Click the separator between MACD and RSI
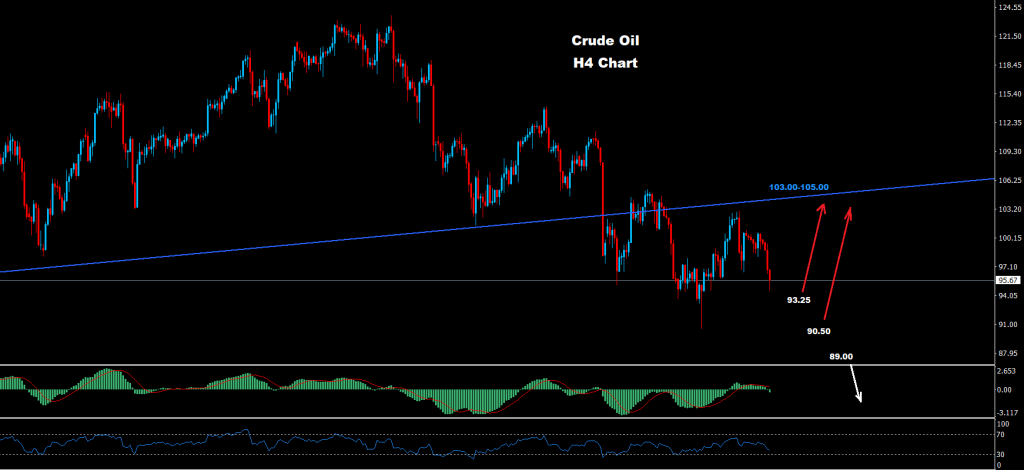Viewport: 1024px width, 470px height. (x=496, y=418)
